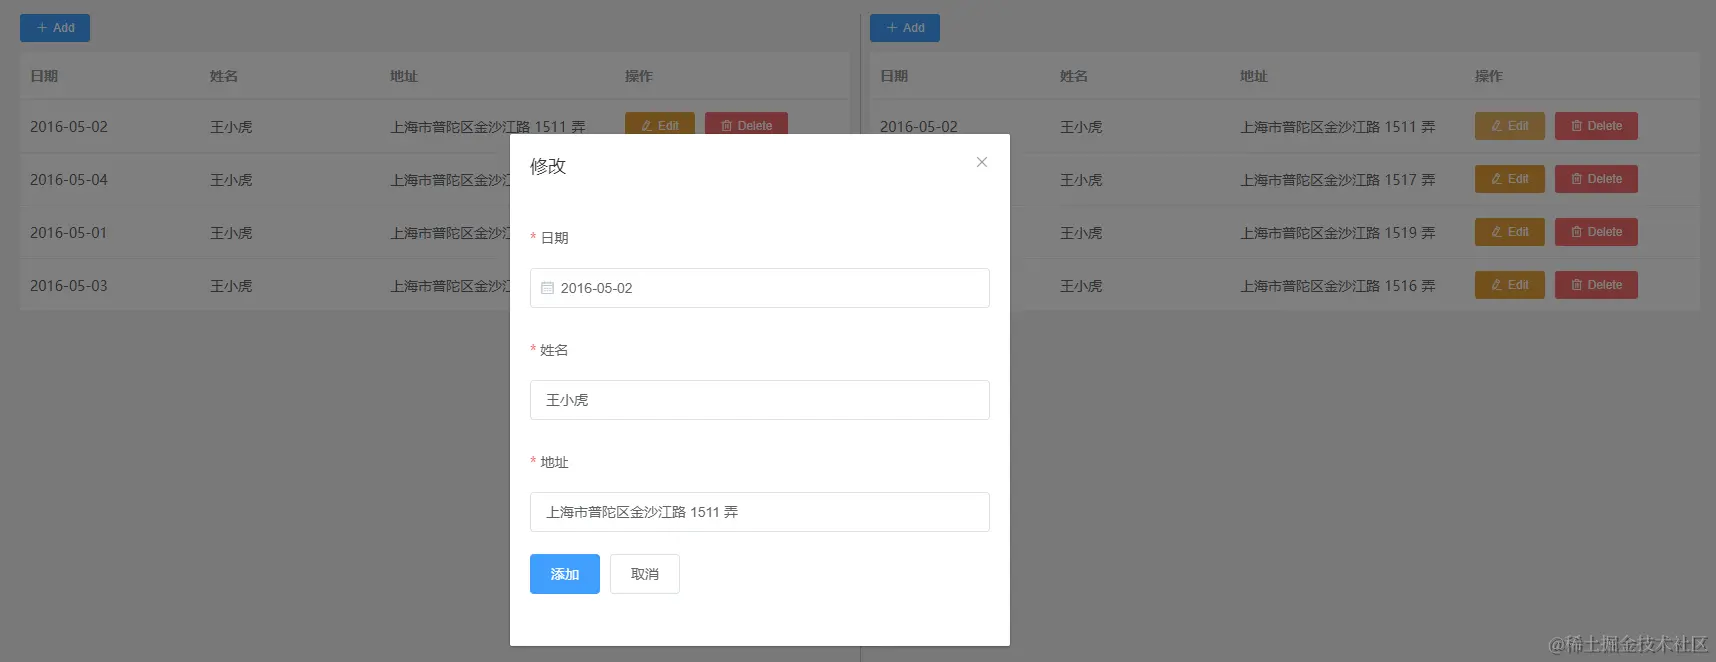Click the 姓名 column header in left table
This screenshot has width=1716, height=662.
224,76
